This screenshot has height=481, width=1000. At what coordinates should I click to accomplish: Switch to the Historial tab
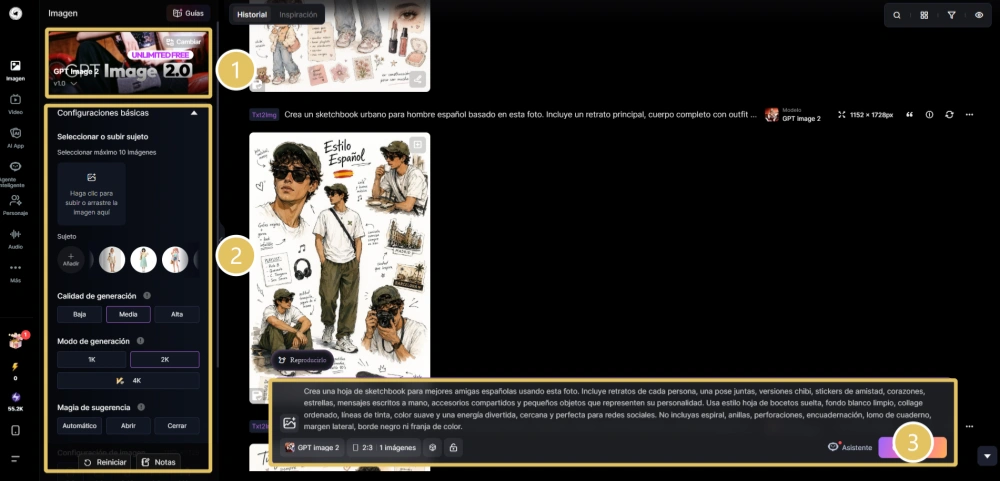(252, 14)
